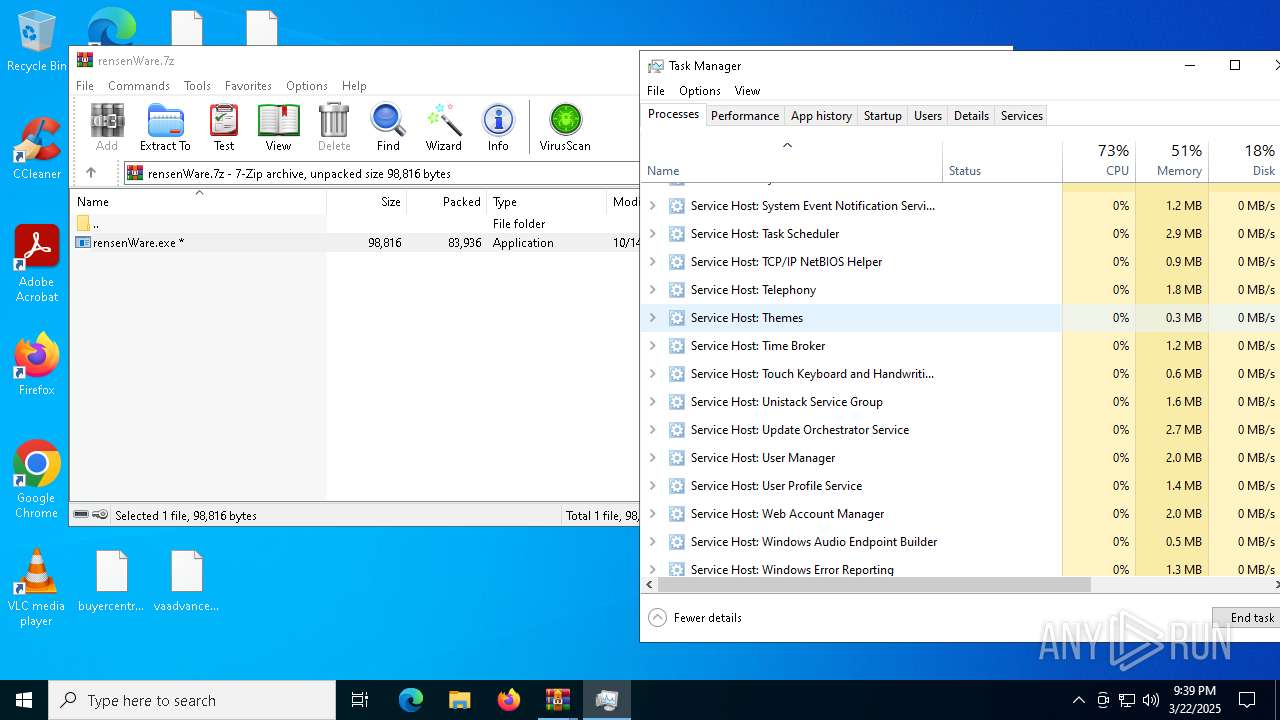Screen dimensions: 1280x720
Task: Open Windows Start menu
Action: click(24, 700)
